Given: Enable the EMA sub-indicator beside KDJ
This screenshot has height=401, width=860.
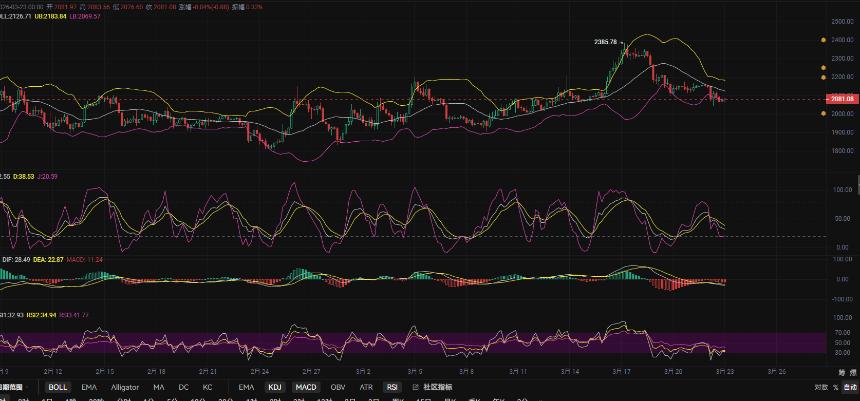Looking at the screenshot, I should click(246, 387).
